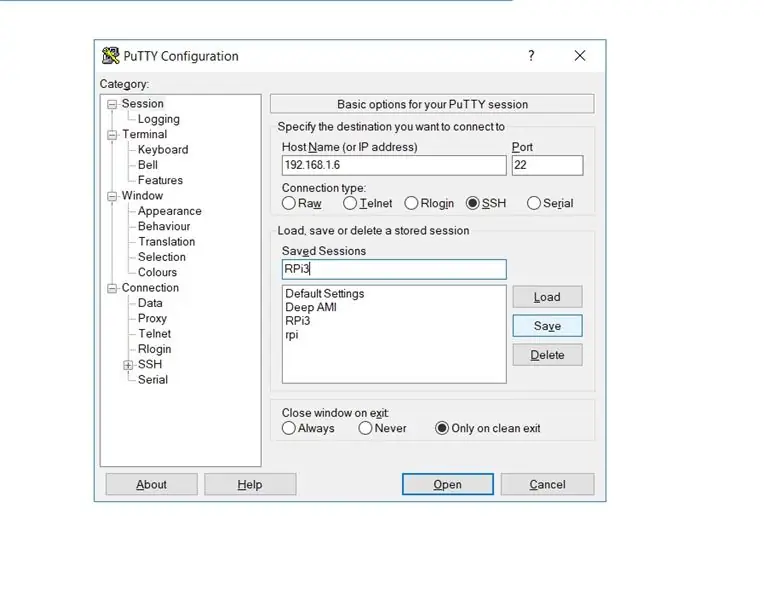
Task: Click the Host Name input field
Action: click(x=394, y=165)
